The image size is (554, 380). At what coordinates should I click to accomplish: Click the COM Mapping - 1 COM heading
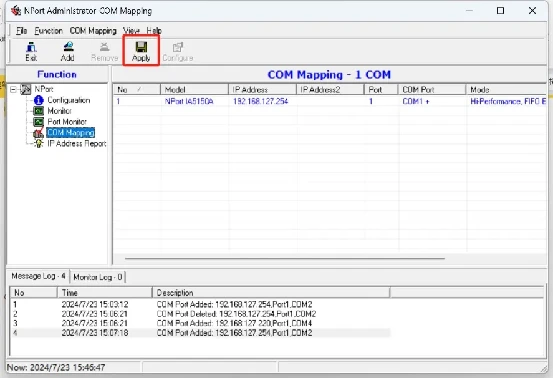coord(329,75)
